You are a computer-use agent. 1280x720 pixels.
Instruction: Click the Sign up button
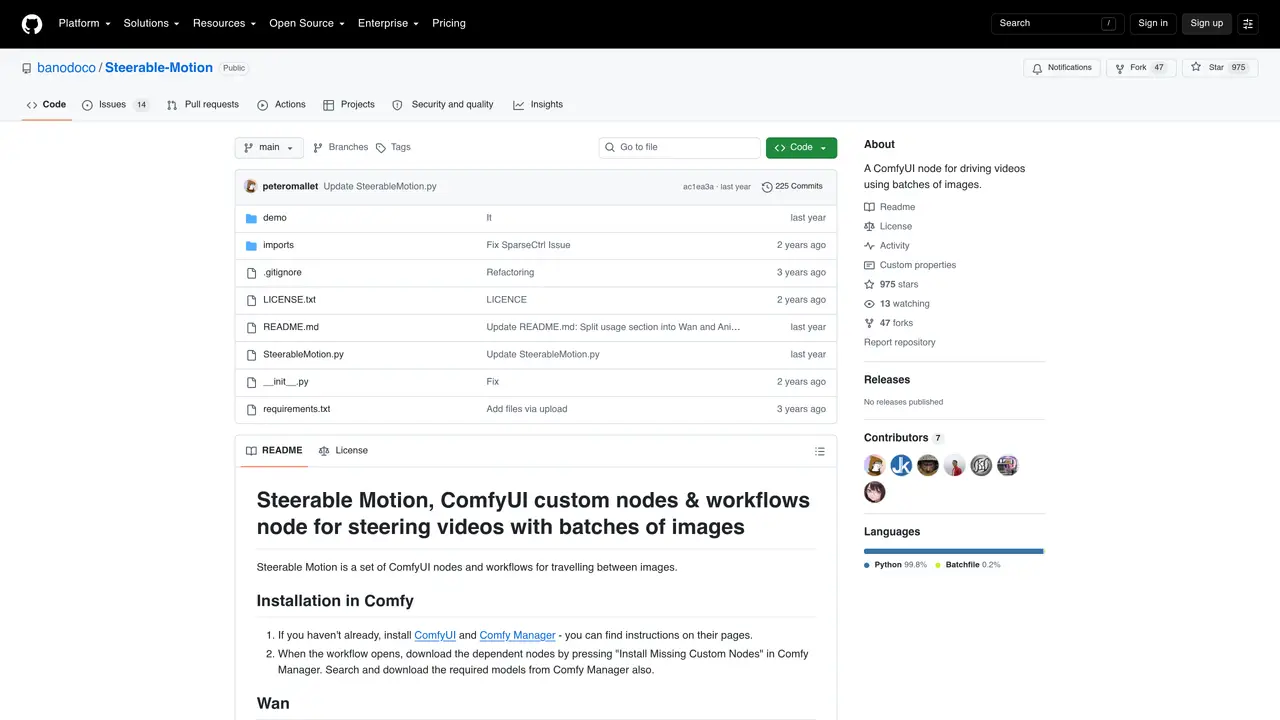[x=1206, y=23]
